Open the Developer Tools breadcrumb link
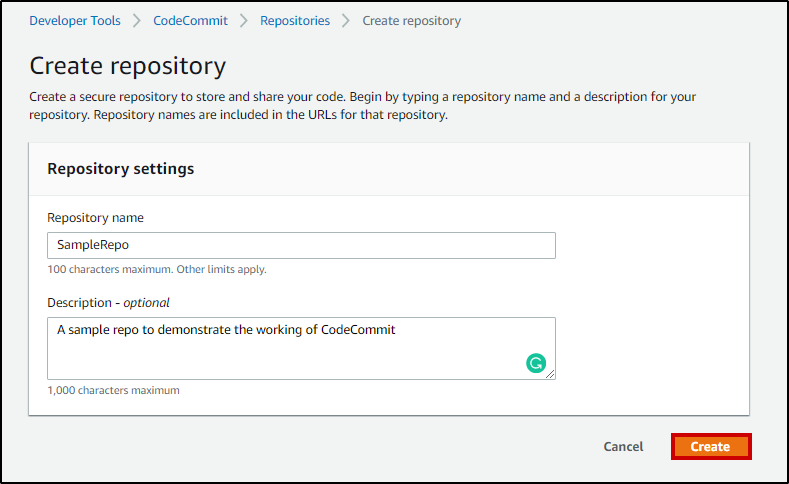 point(74,21)
